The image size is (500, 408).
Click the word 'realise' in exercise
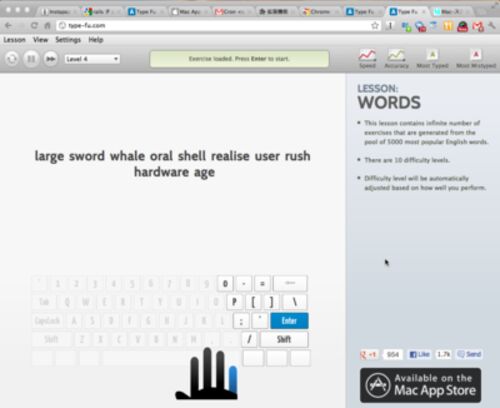(x=230, y=156)
